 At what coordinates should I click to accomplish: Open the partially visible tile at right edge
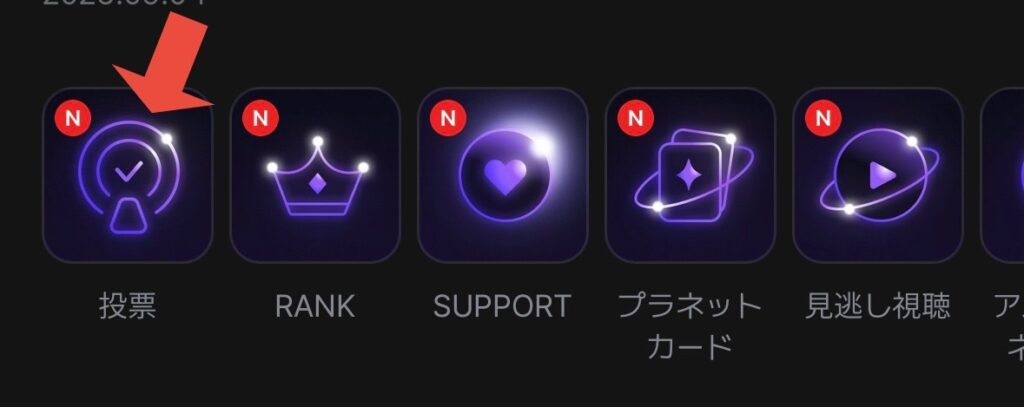[x=1002, y=175]
